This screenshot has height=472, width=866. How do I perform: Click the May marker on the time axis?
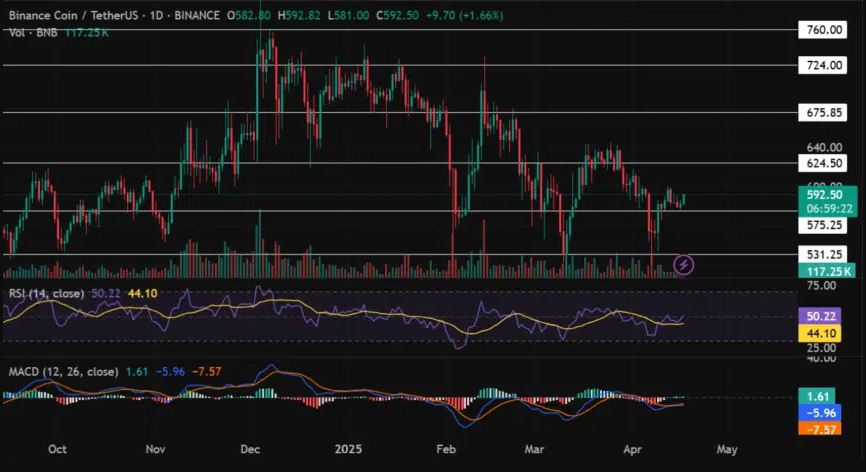pos(727,450)
